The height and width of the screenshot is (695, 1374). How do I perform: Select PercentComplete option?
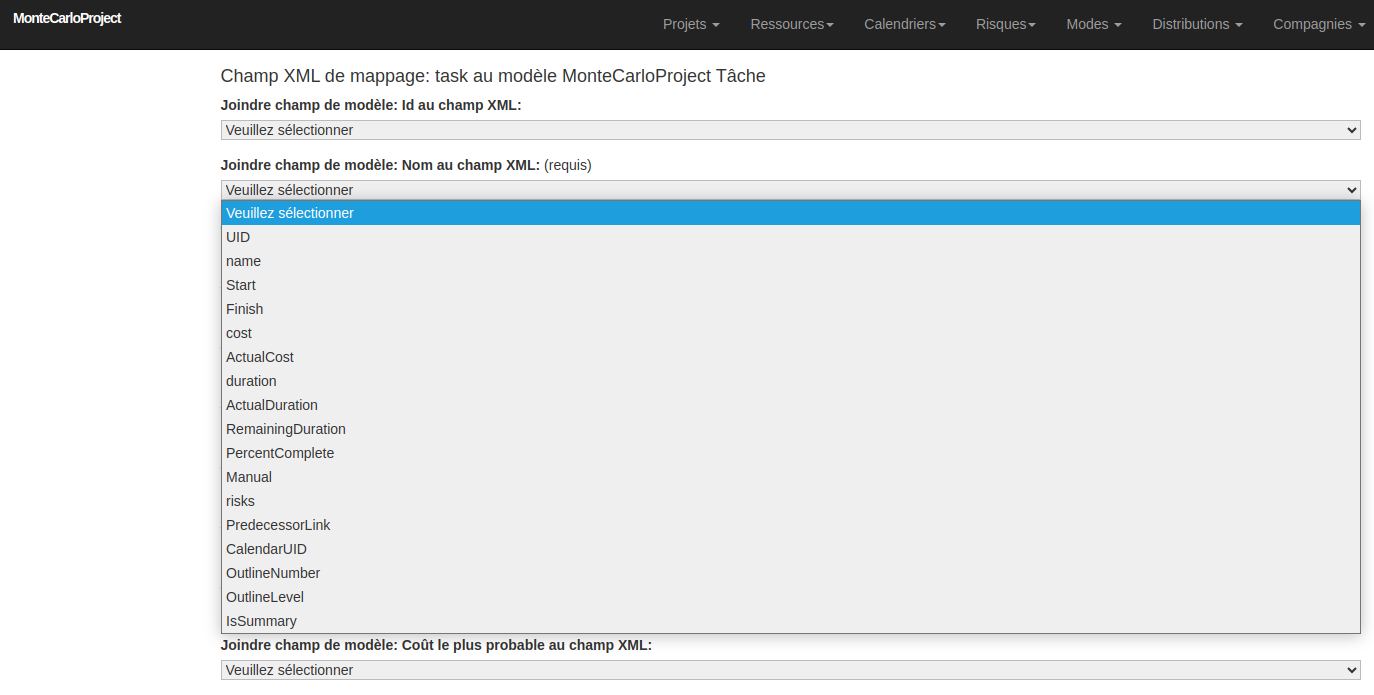click(x=280, y=453)
